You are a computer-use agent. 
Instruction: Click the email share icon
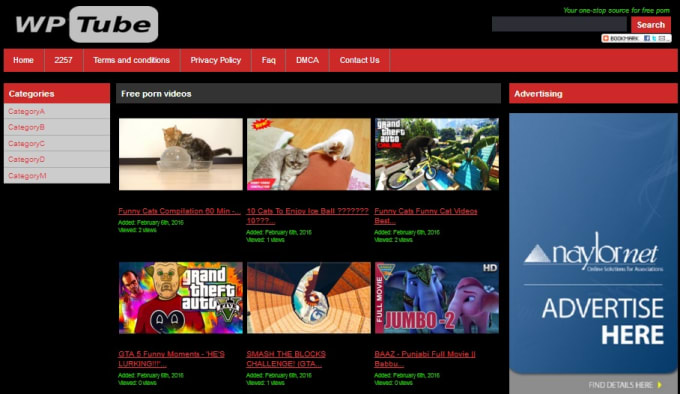tap(662, 38)
